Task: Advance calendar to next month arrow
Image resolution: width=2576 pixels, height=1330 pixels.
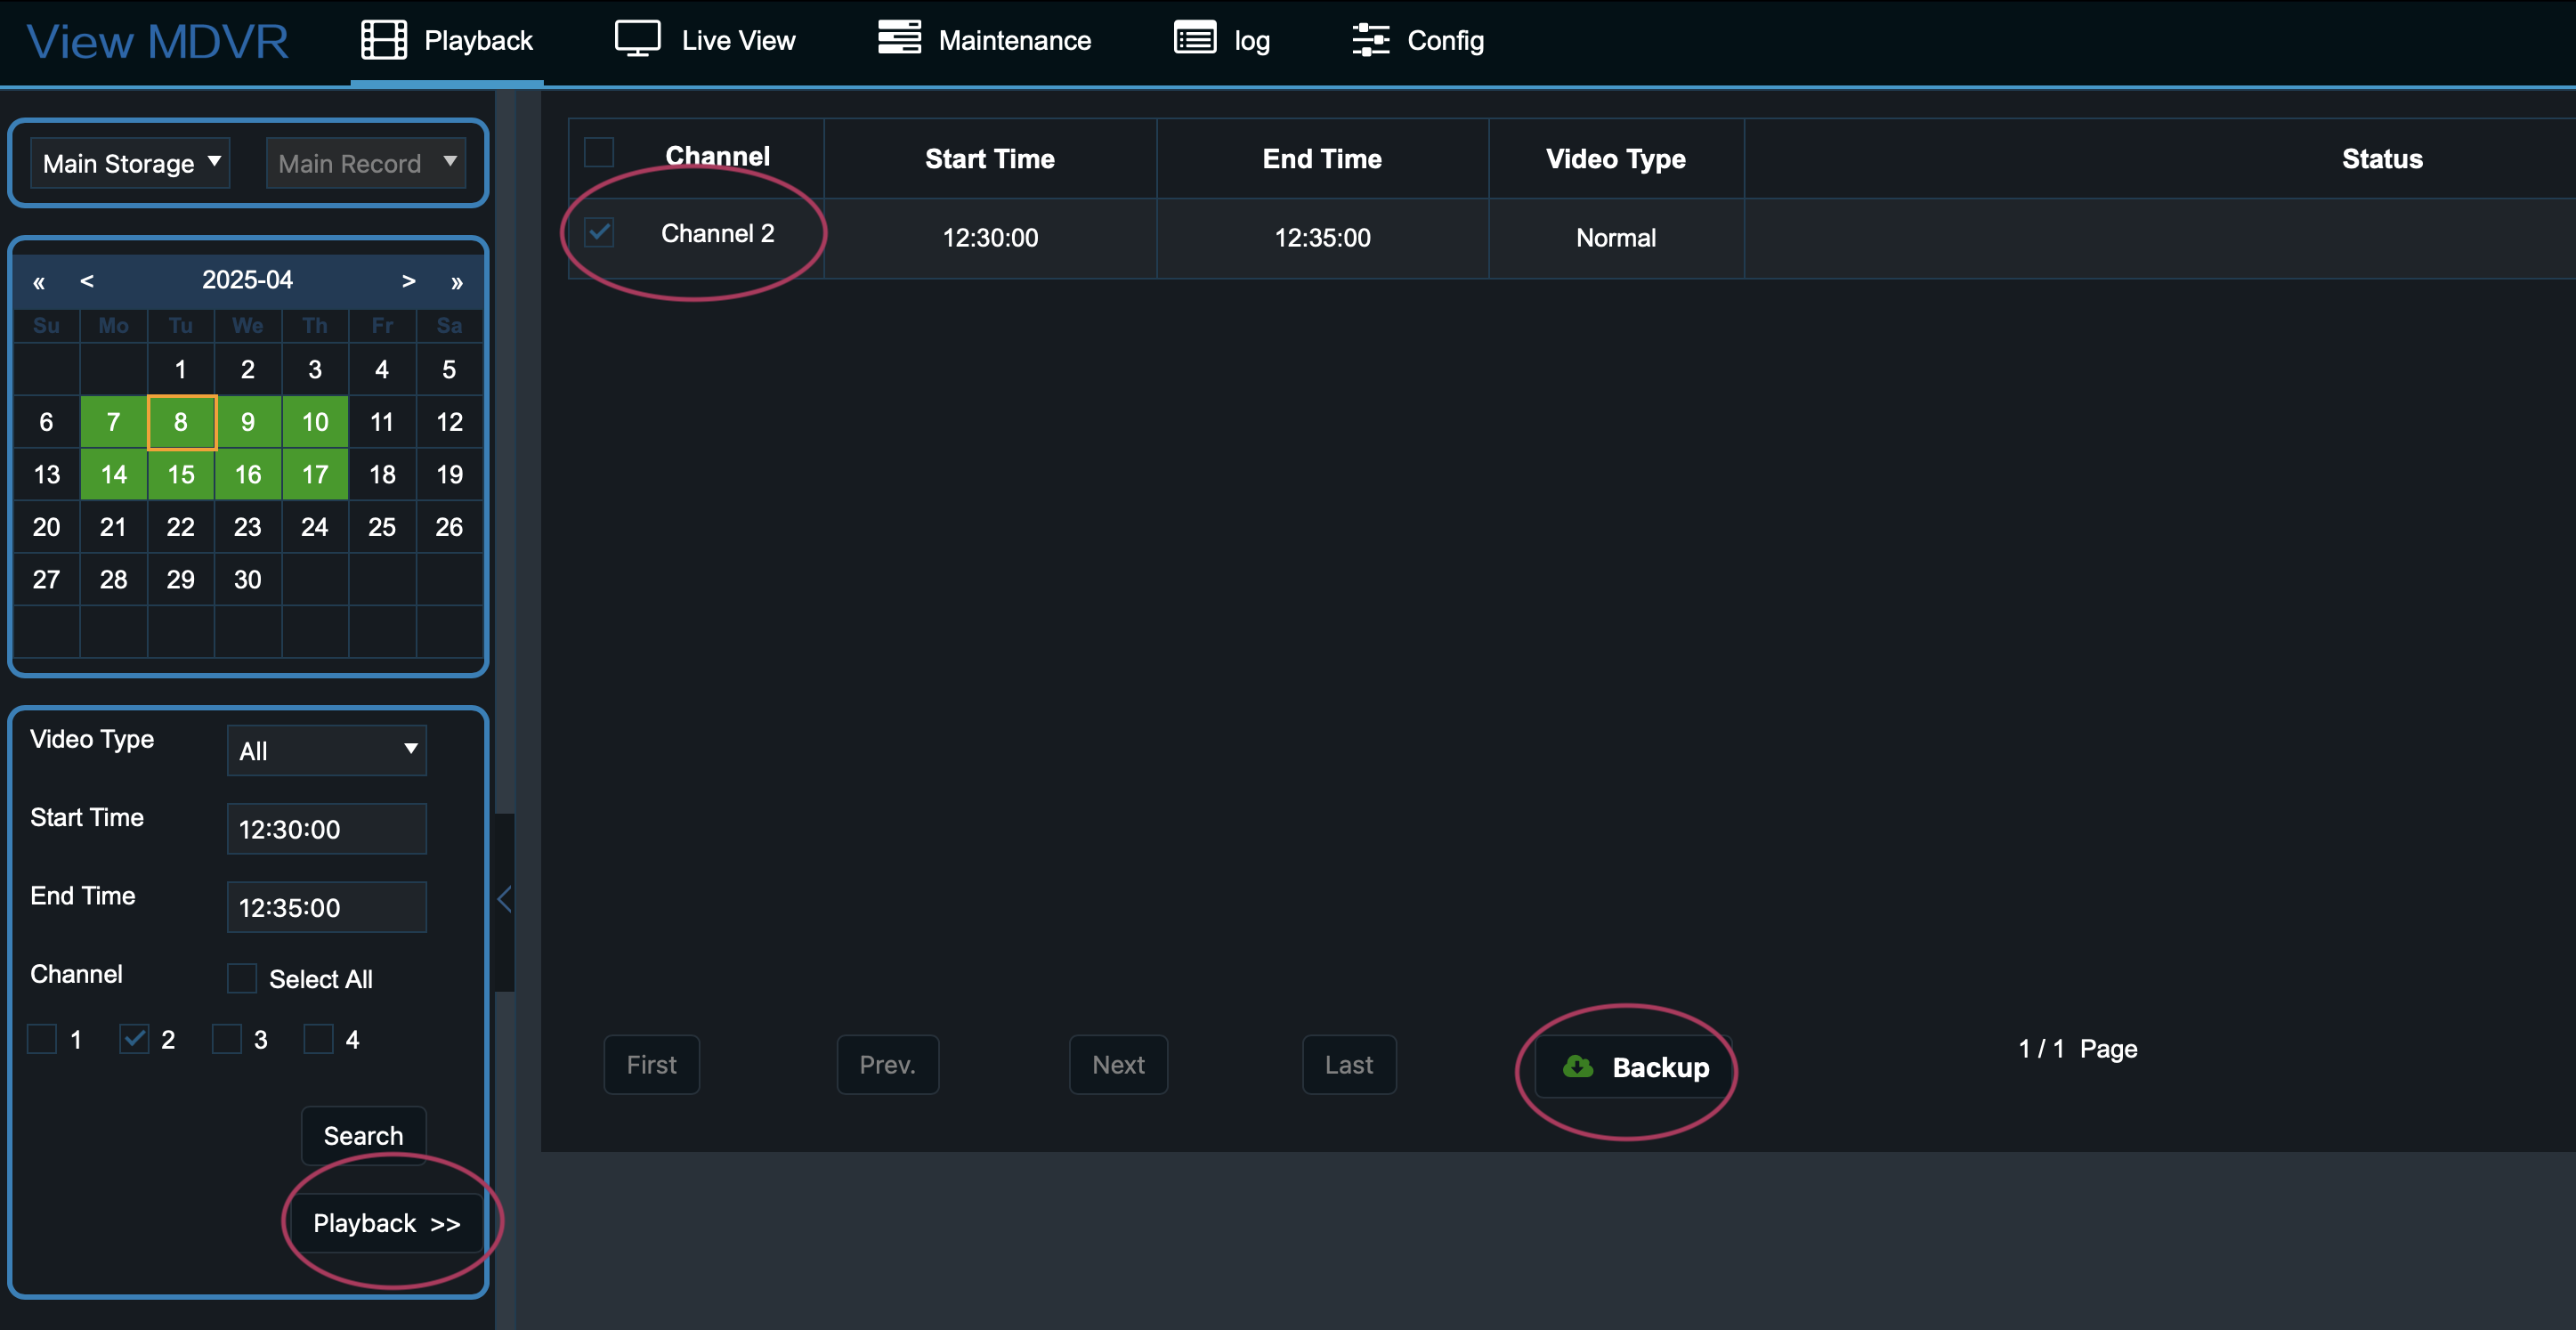Action: pos(408,281)
